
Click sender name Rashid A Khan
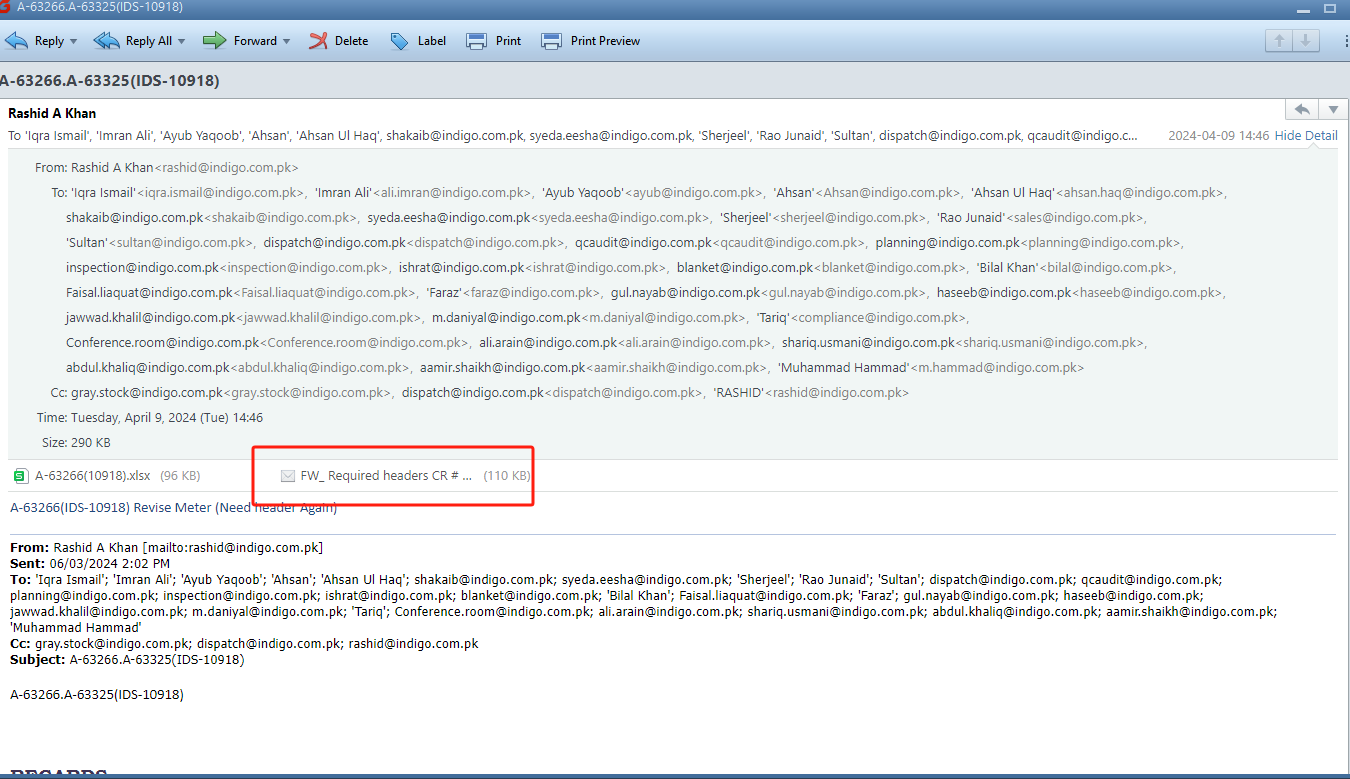click(52, 113)
